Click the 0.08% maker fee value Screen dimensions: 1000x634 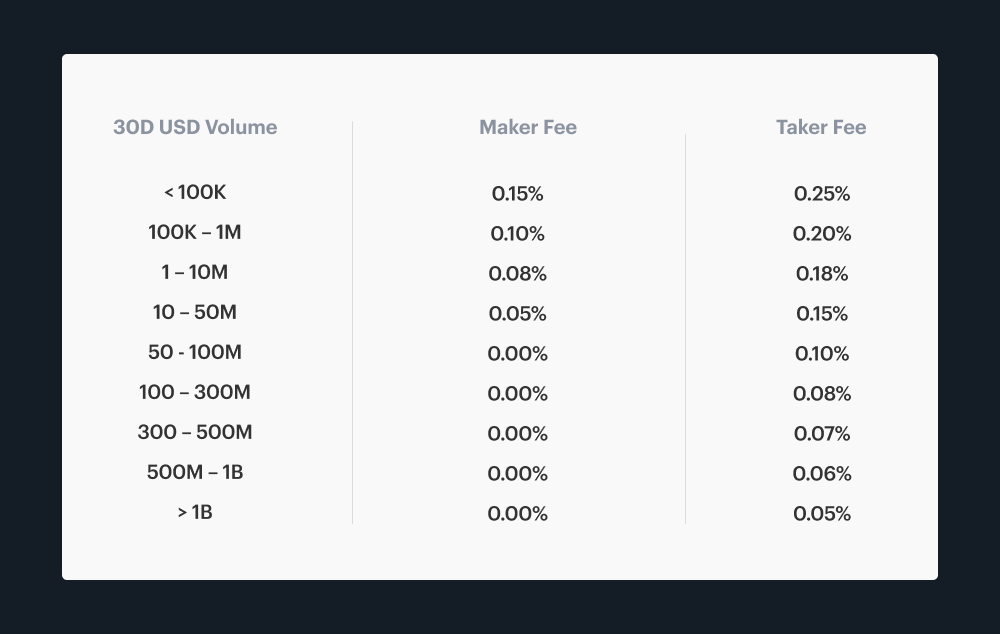click(518, 274)
